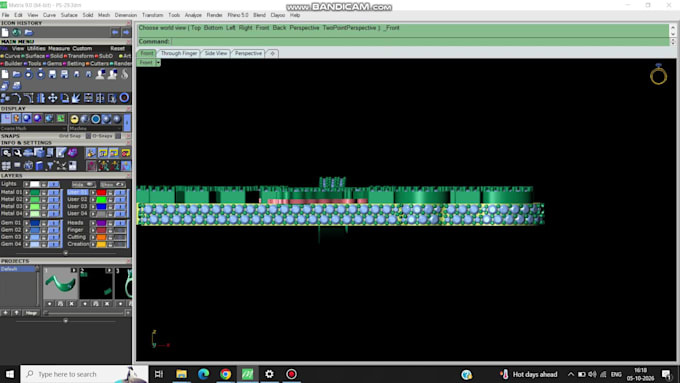
Task: Switch to the Perspective viewport tab
Action: (248, 53)
